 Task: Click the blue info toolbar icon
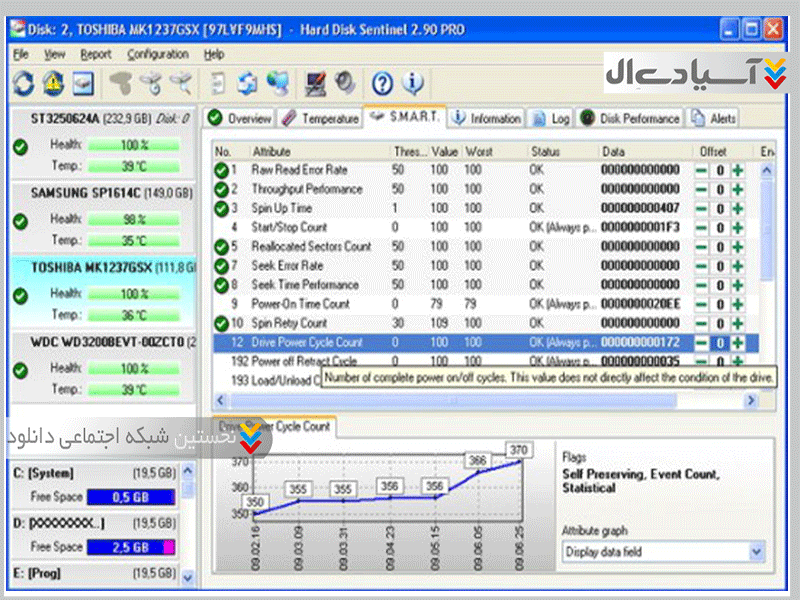pos(412,82)
